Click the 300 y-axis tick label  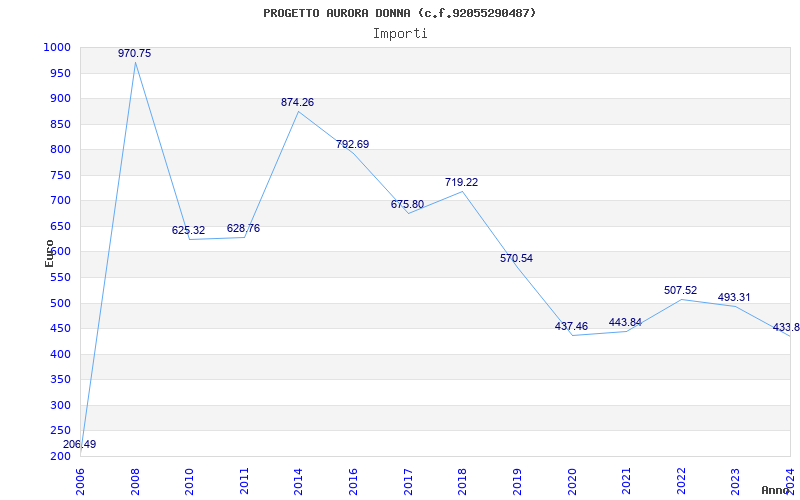(60, 405)
